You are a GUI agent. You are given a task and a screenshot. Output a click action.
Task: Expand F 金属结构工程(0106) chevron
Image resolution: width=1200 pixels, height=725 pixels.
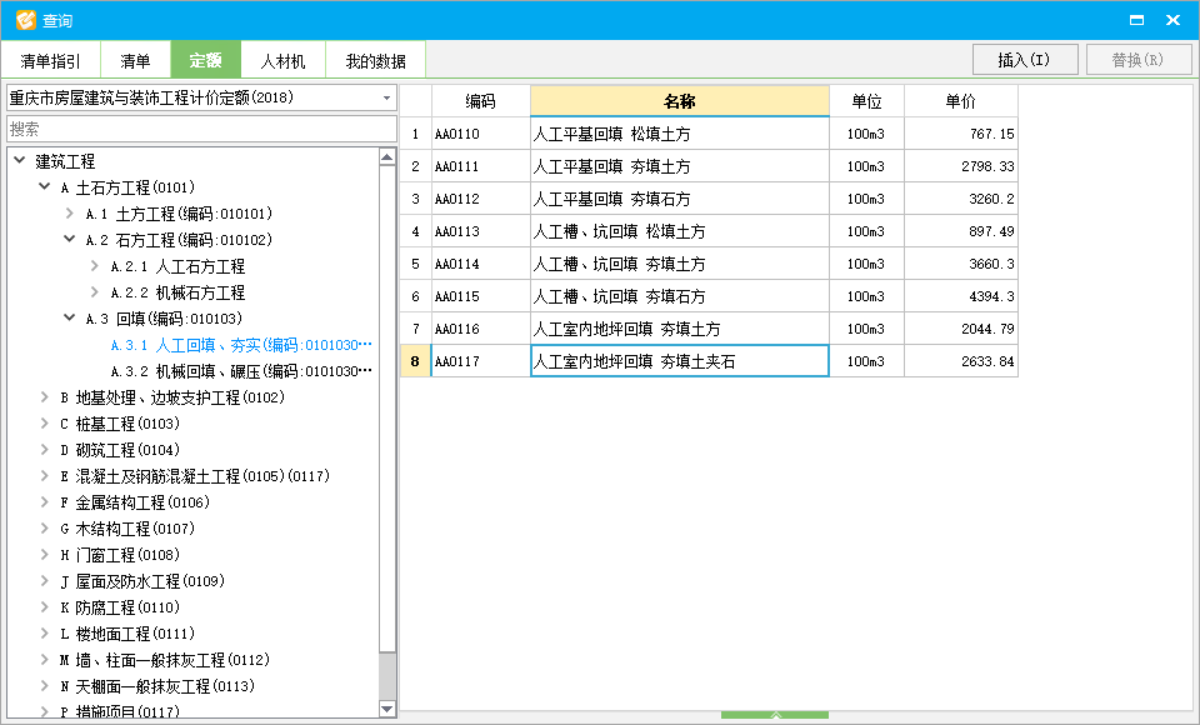tap(44, 502)
